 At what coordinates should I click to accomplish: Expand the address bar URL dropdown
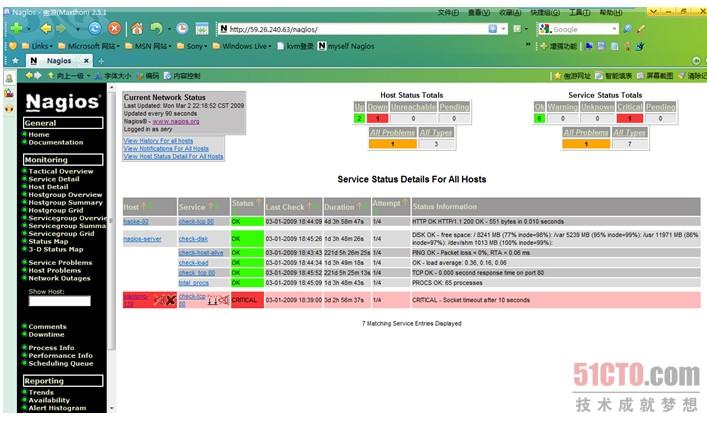click(x=504, y=29)
